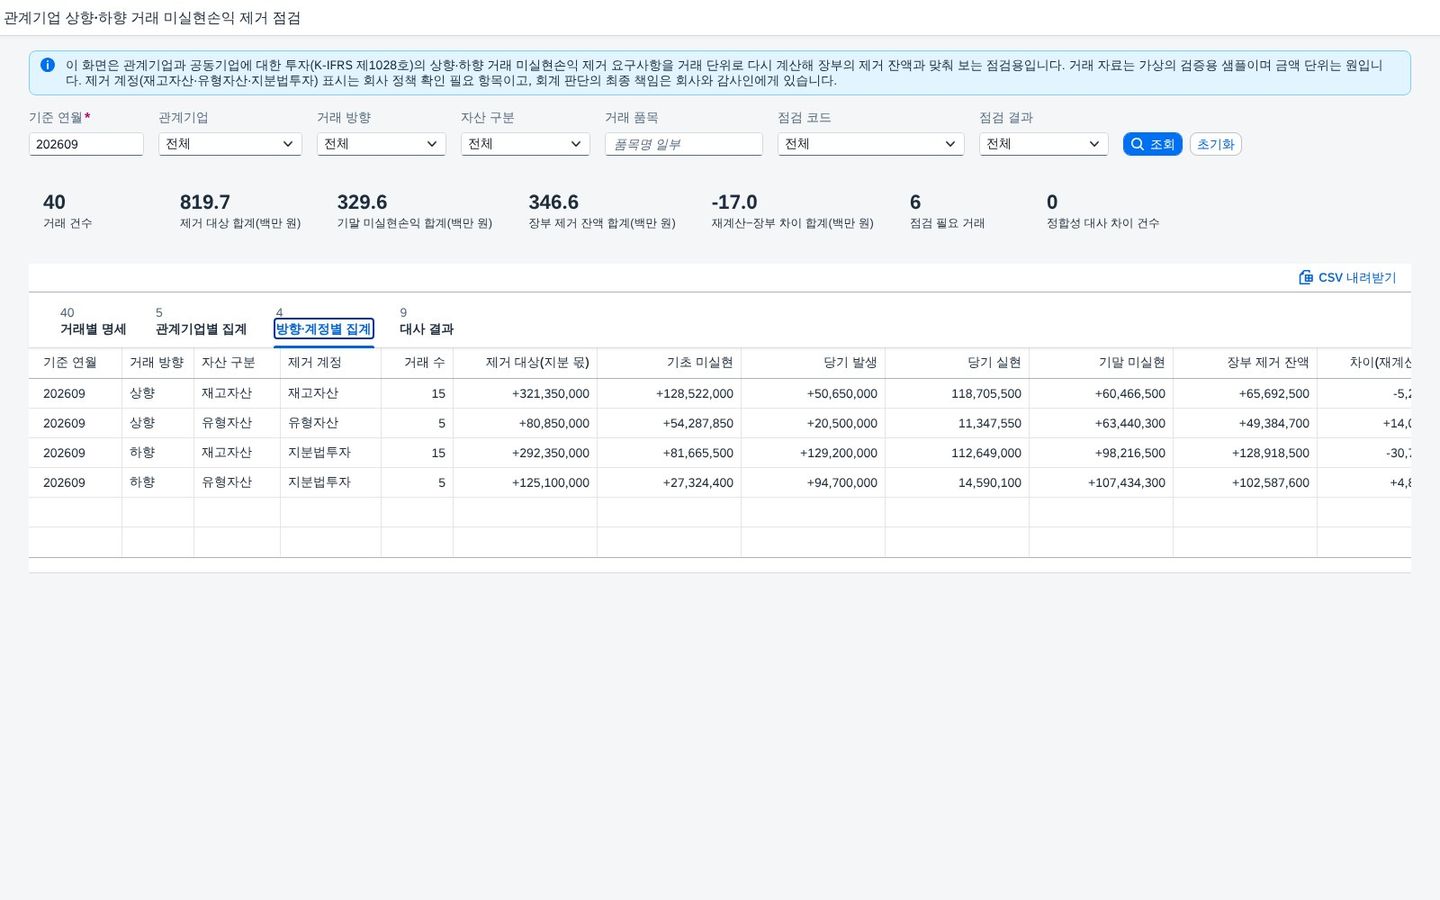Expand the 자산 구분 dropdown

[x=525, y=144]
